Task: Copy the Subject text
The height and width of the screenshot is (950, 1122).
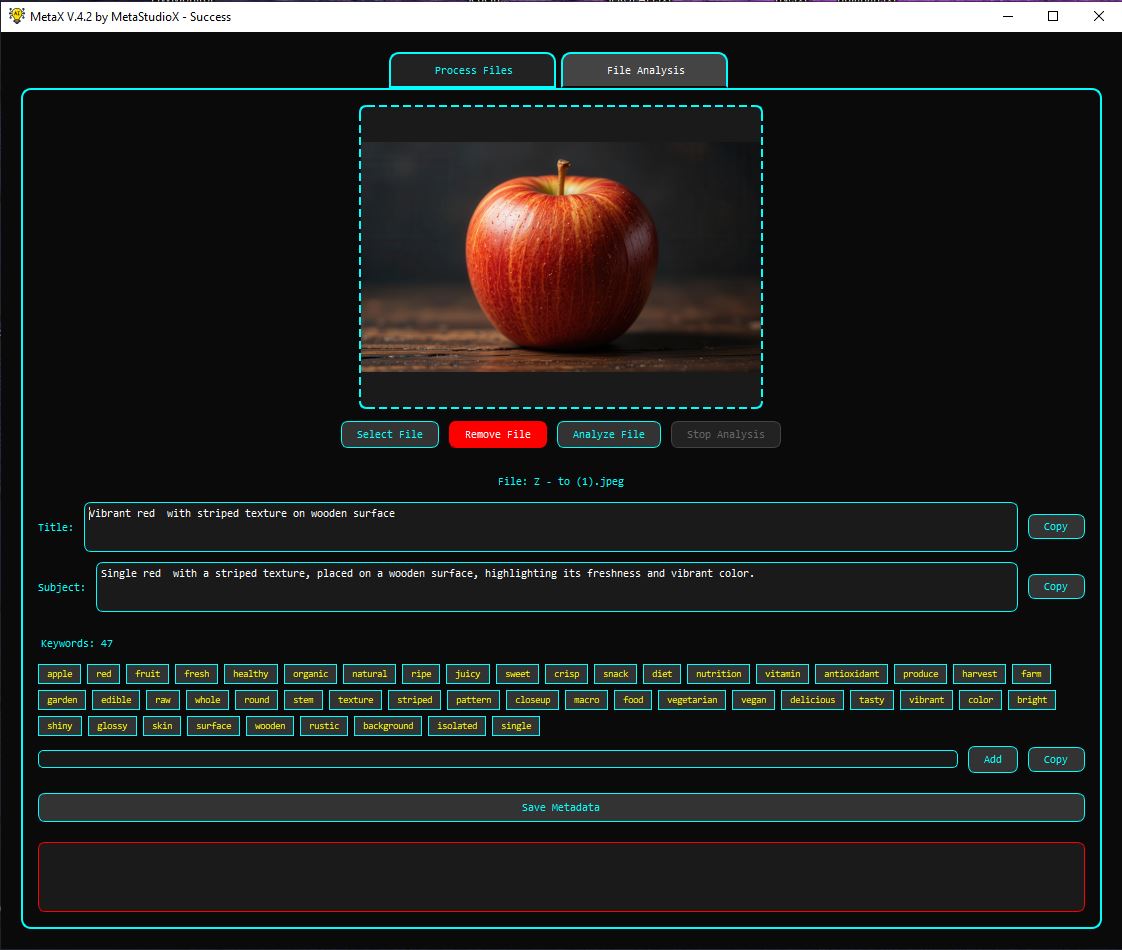Action: click(x=1056, y=587)
